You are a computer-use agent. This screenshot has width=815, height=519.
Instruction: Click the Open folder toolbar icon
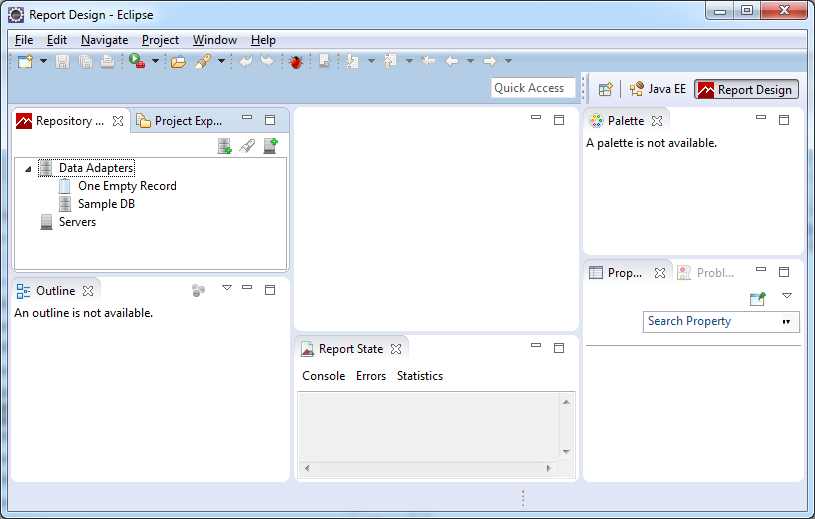tap(178, 62)
